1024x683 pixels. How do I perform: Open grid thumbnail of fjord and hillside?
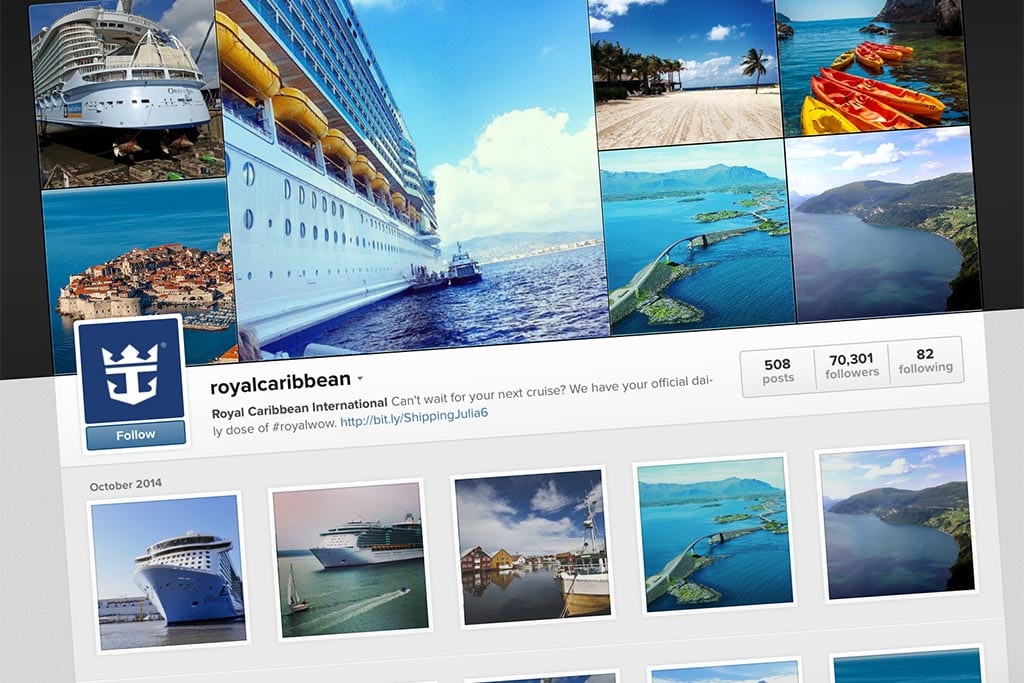897,522
